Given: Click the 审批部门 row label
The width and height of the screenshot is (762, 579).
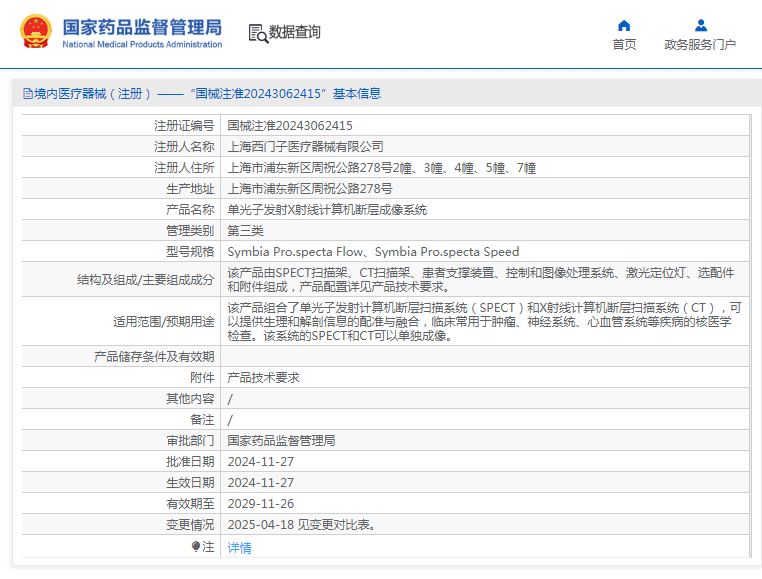Looking at the screenshot, I should point(190,440).
